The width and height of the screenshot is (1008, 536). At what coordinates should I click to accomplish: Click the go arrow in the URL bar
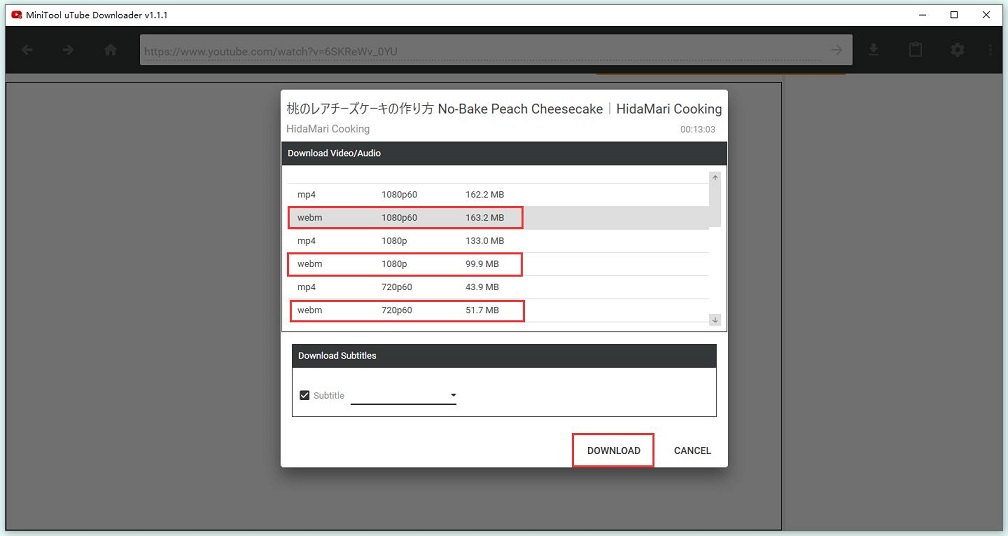coord(836,50)
